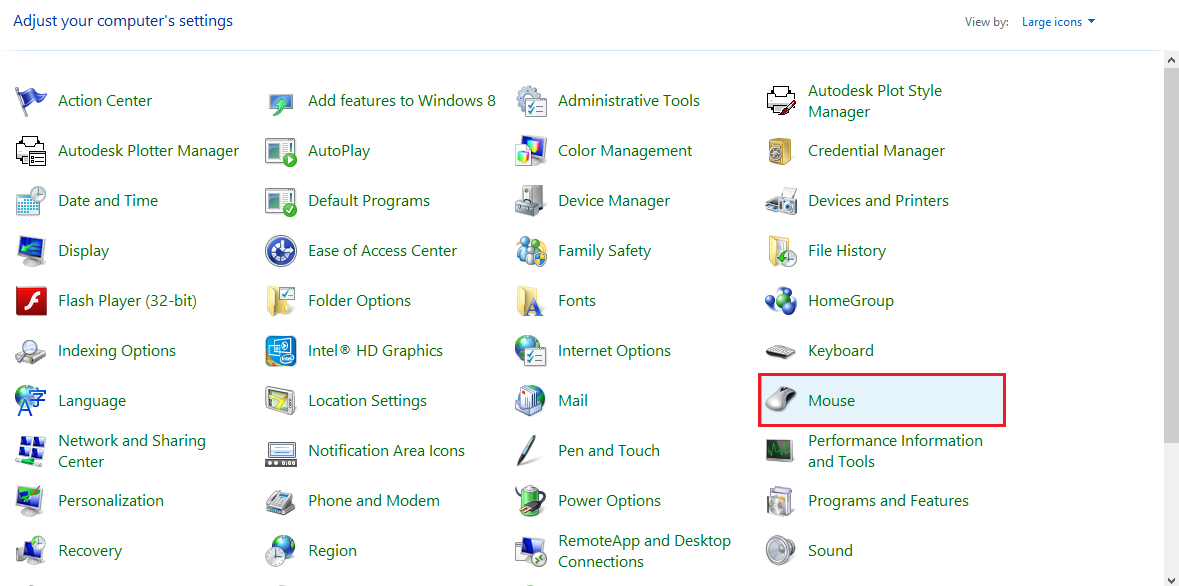Image resolution: width=1179 pixels, height=586 pixels.
Task: Open the Date and Time icon
Action: [31, 201]
